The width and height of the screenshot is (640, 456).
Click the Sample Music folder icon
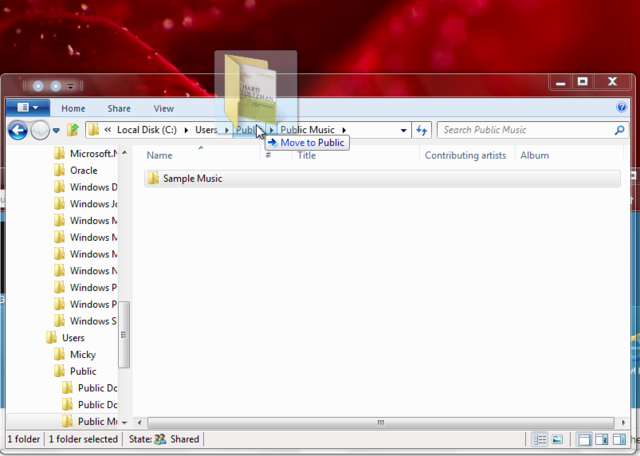click(x=153, y=179)
